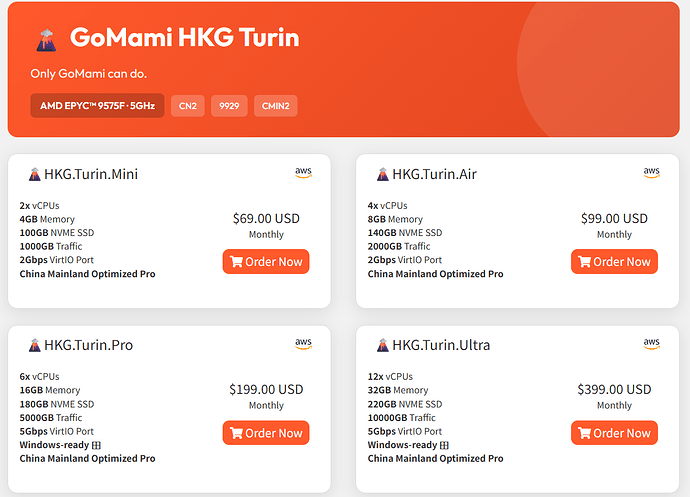The width and height of the screenshot is (690, 497).
Task: Click the '4x vCPUs' spec line
Action: (x=388, y=206)
